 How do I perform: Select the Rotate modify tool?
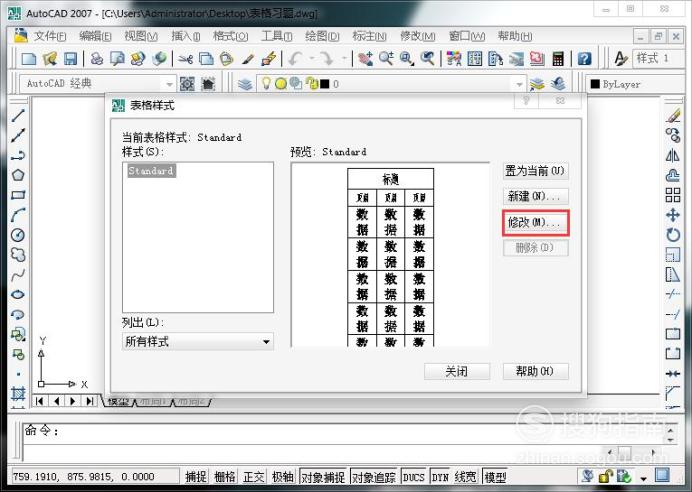673,235
